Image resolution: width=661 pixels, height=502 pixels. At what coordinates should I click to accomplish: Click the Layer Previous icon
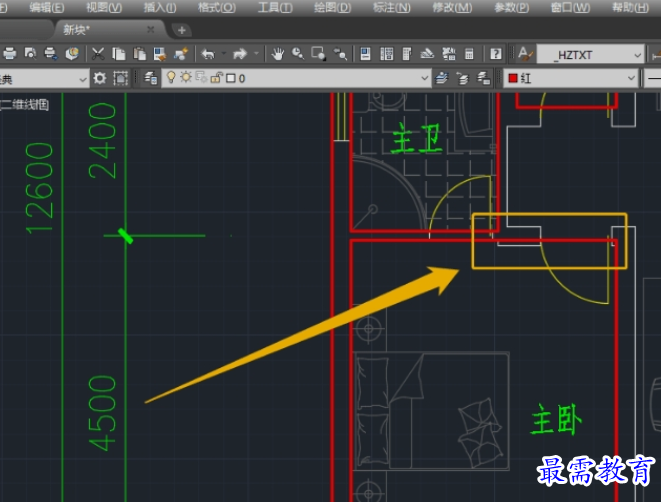(x=462, y=78)
